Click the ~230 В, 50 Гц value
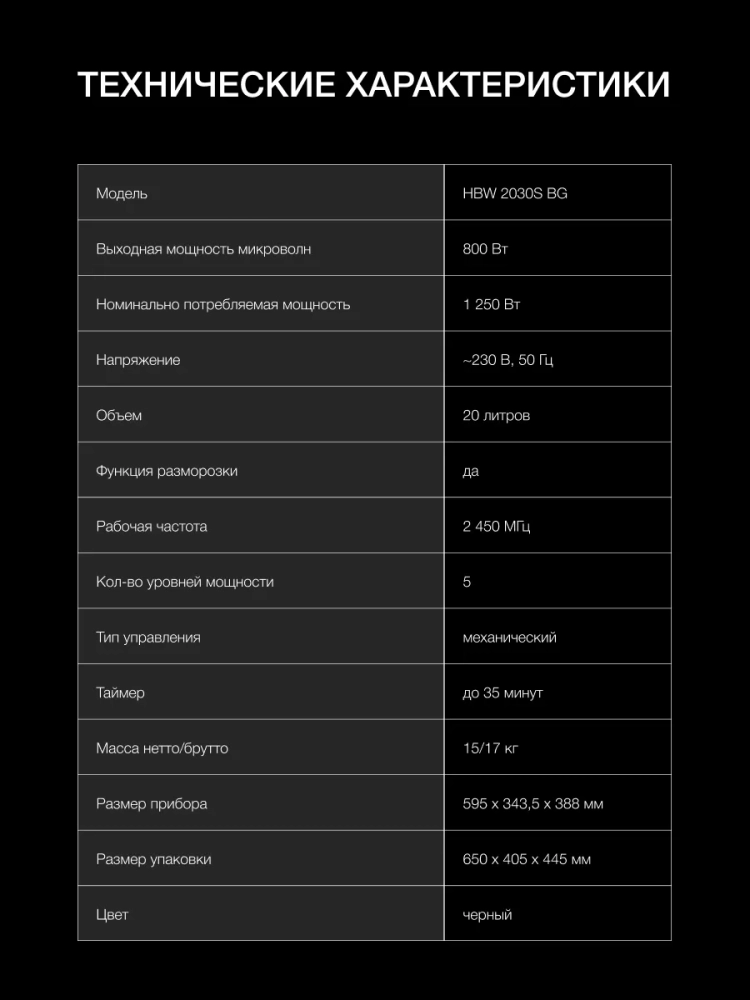 click(x=508, y=360)
